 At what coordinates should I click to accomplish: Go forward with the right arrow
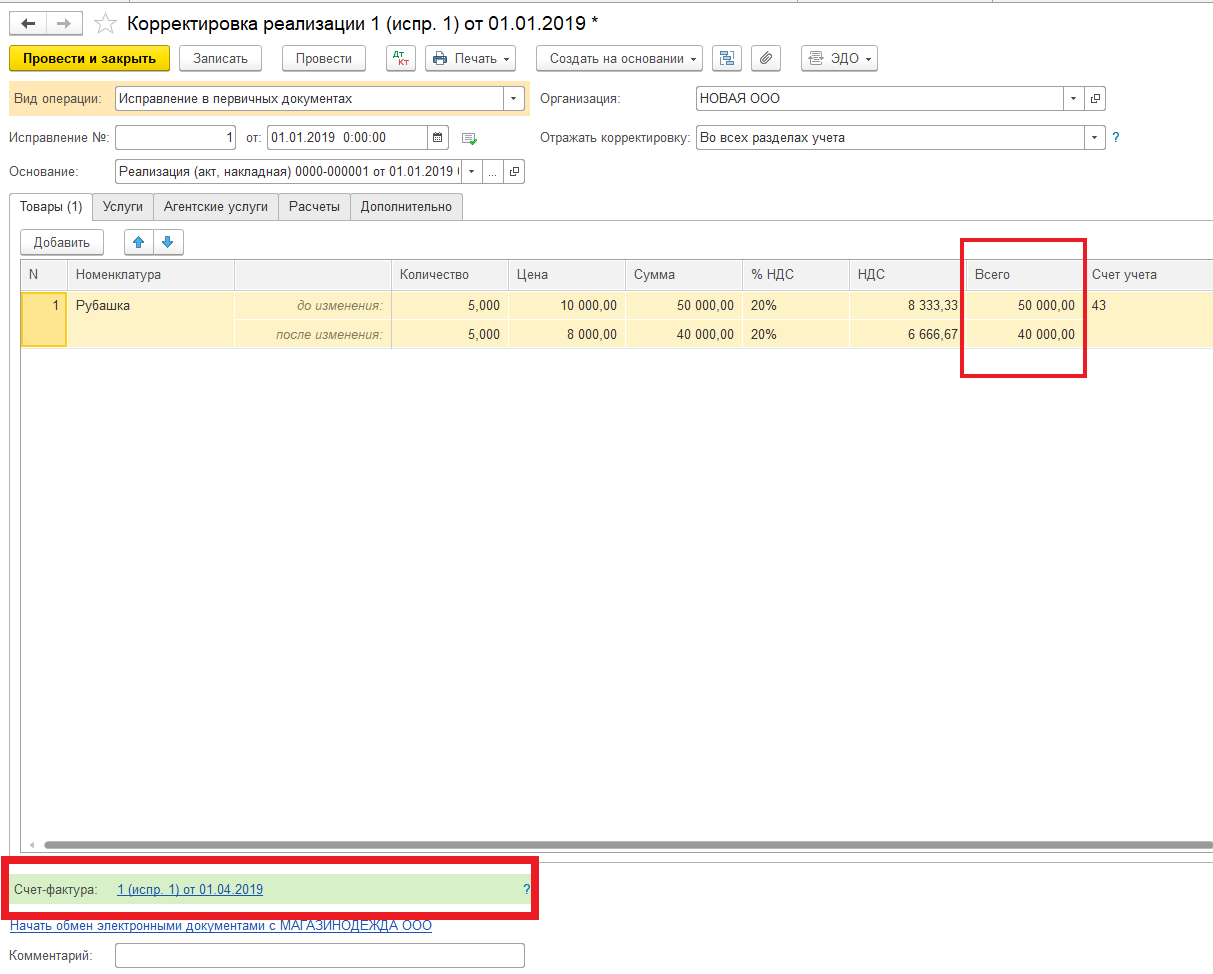(64, 22)
